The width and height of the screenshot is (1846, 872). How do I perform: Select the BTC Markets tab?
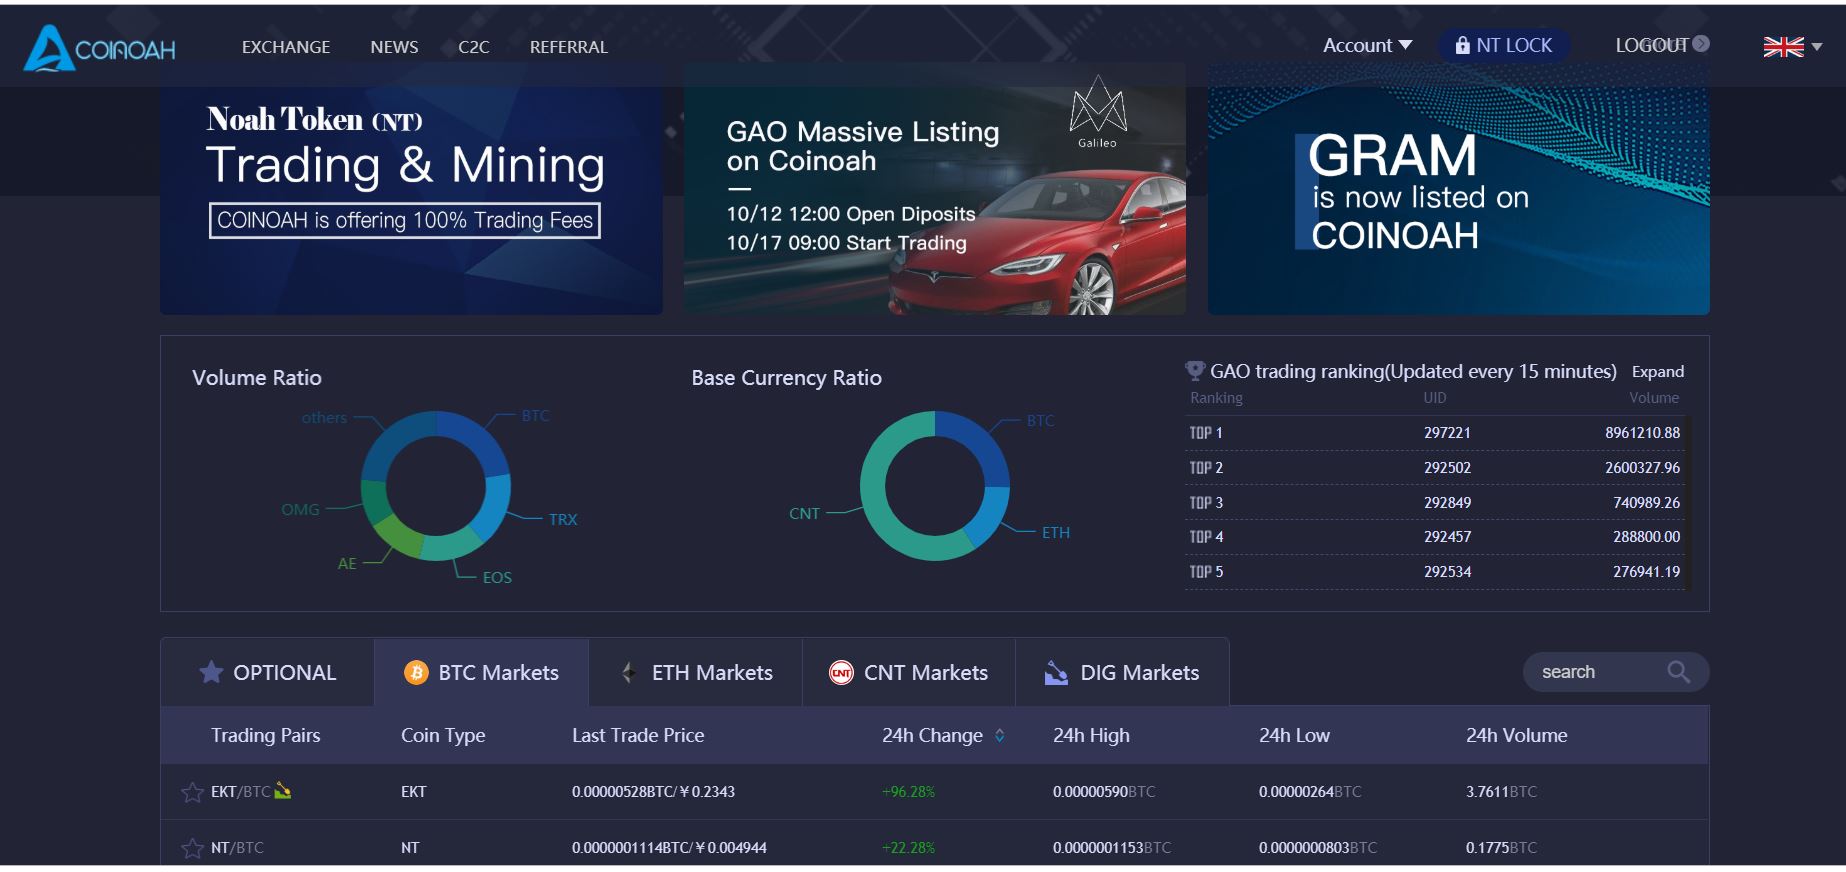pyautogui.click(x=482, y=673)
